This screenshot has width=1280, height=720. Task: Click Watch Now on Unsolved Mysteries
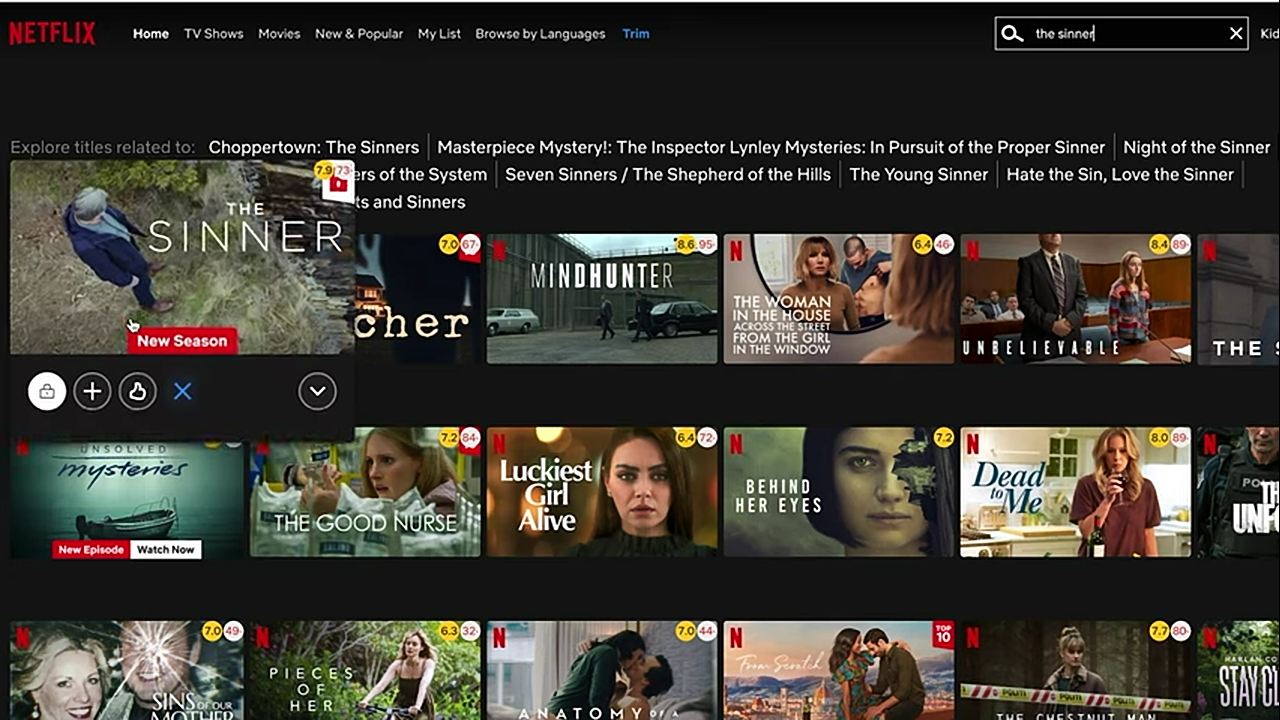[166, 549]
